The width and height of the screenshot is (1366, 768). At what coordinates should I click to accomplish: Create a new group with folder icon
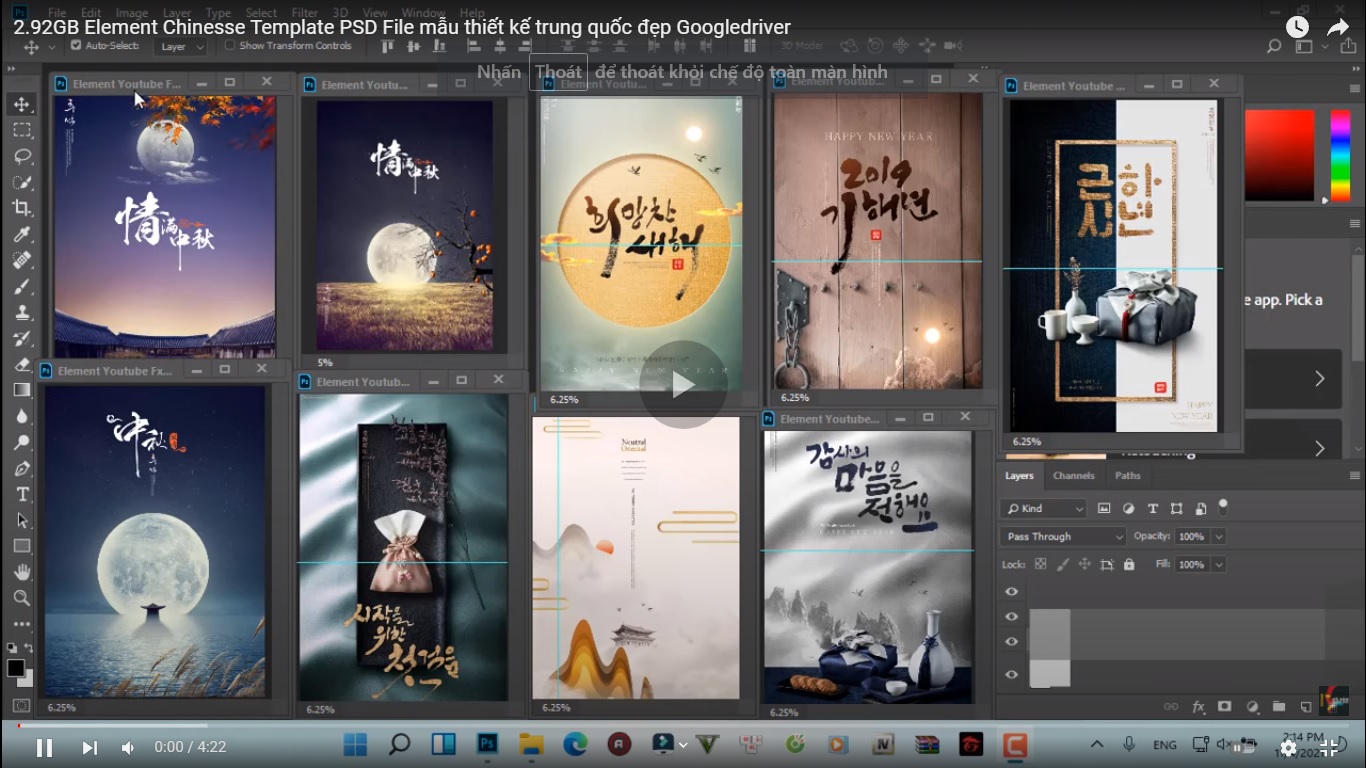point(1279,707)
